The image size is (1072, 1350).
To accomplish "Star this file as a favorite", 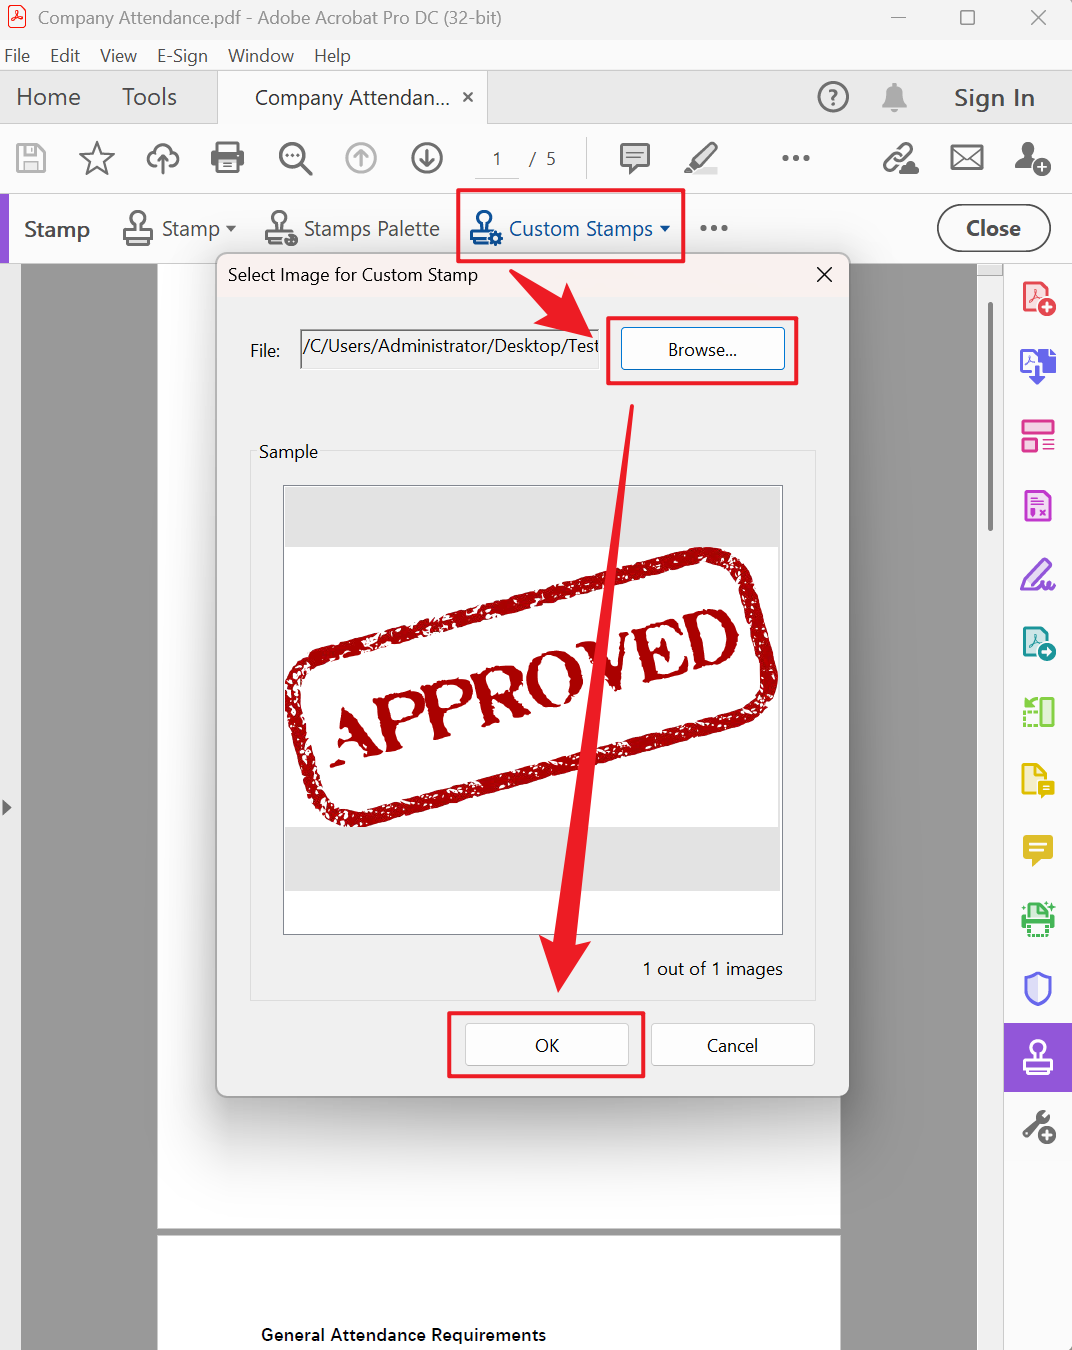I will tap(97, 158).
